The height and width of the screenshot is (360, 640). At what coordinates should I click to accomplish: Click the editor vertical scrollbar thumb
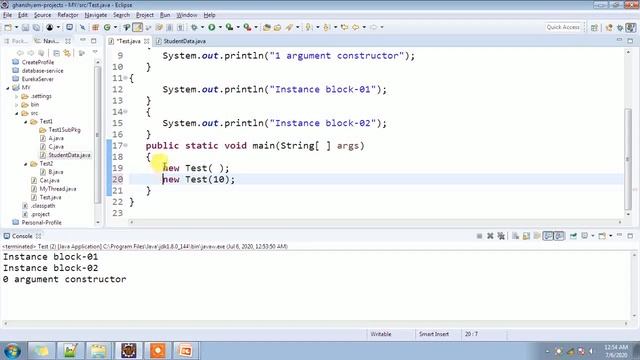click(628, 159)
